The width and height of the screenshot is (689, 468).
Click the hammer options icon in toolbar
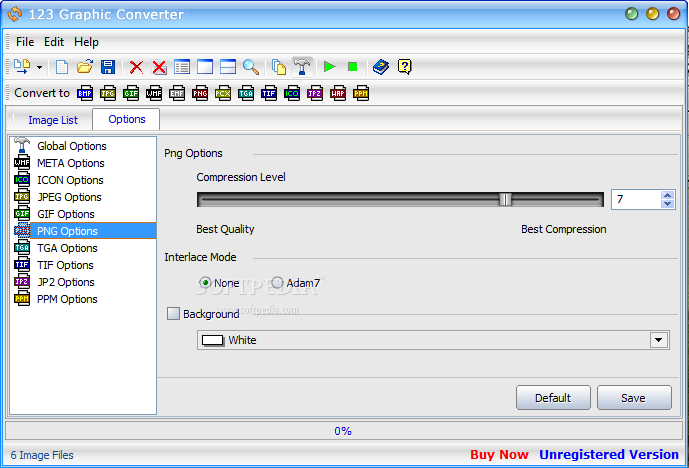point(302,67)
